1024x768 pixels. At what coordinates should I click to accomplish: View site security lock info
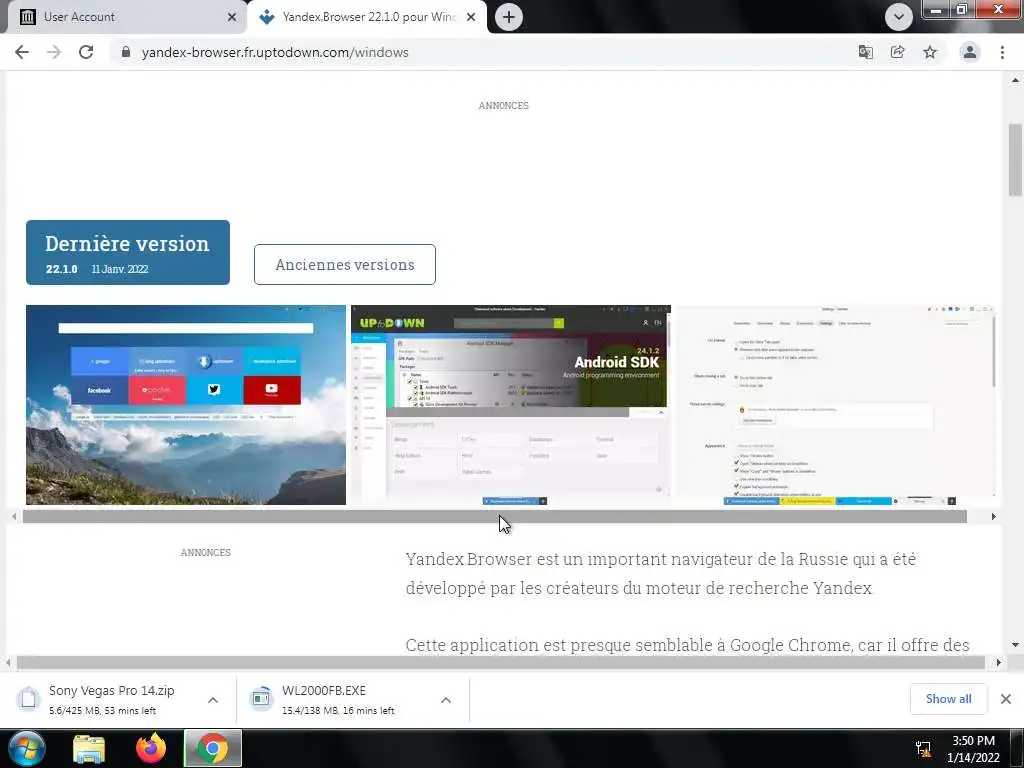point(126,52)
